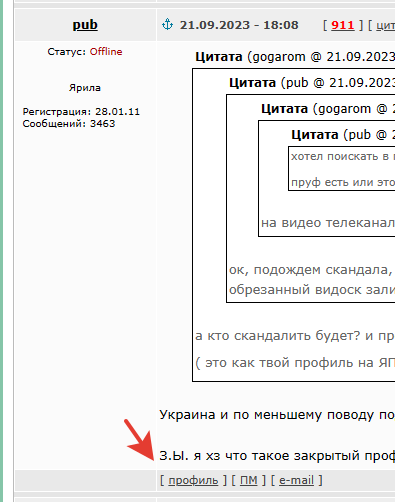Open the e-mail link below the post
The image size is (395, 502).
(x=296, y=480)
